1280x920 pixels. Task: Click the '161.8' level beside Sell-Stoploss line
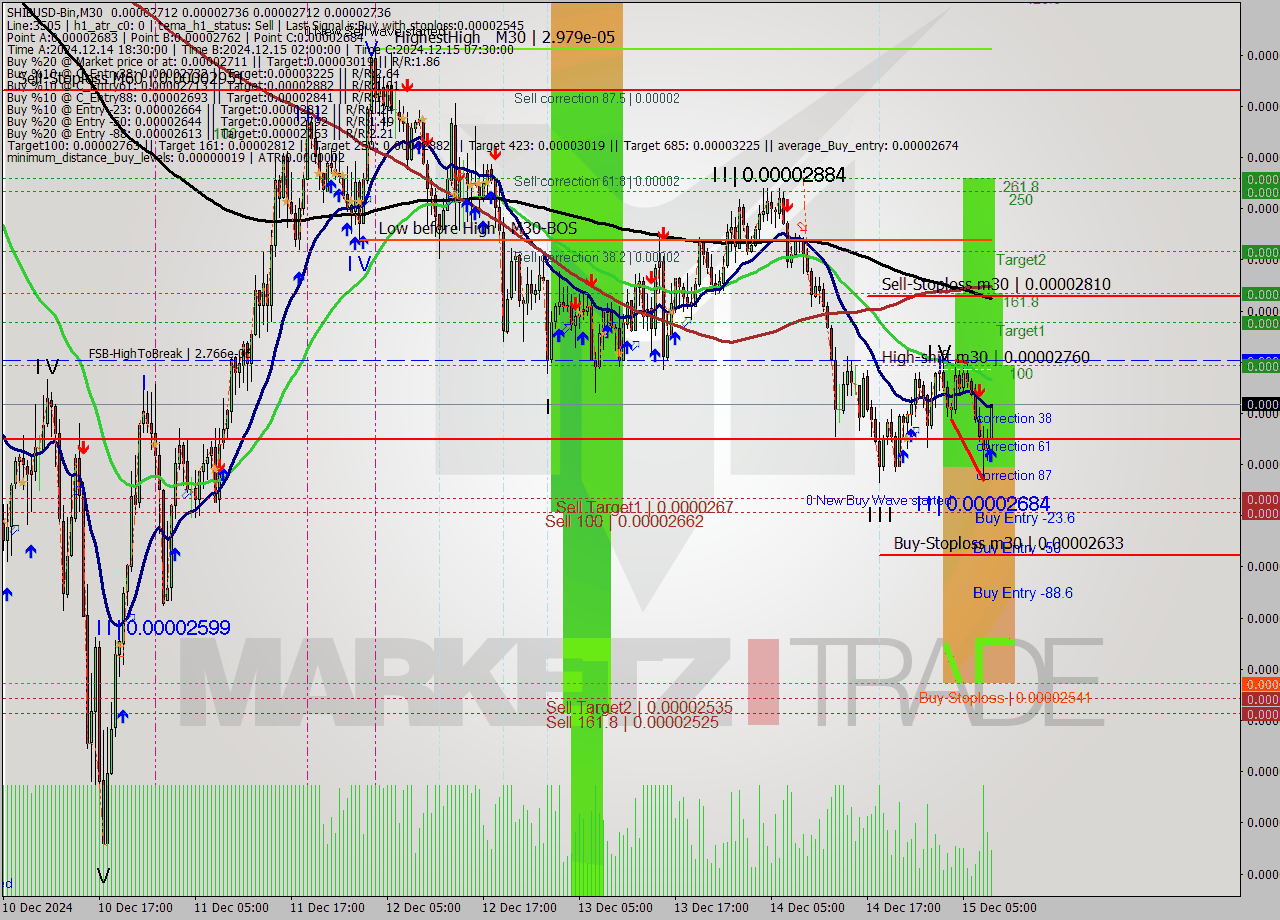pos(1021,302)
